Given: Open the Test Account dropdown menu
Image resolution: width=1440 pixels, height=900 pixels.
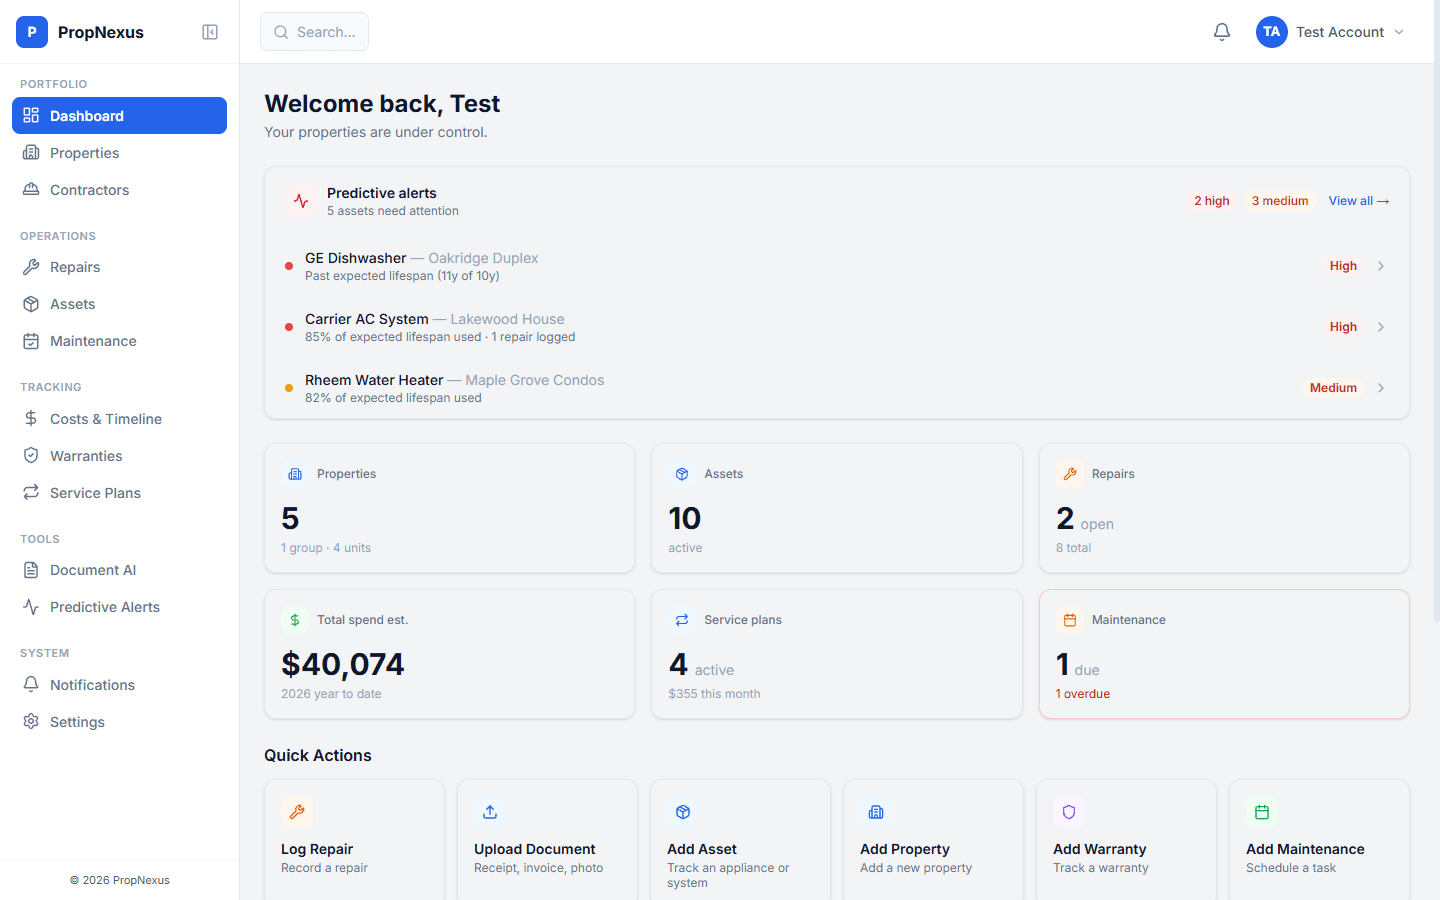Looking at the screenshot, I should point(1330,31).
